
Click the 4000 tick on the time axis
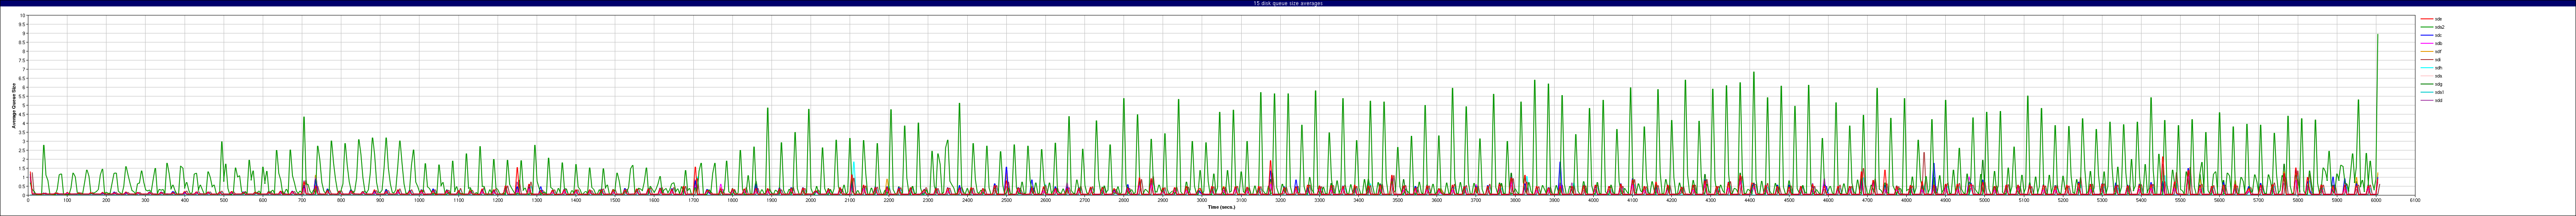[1593, 200]
